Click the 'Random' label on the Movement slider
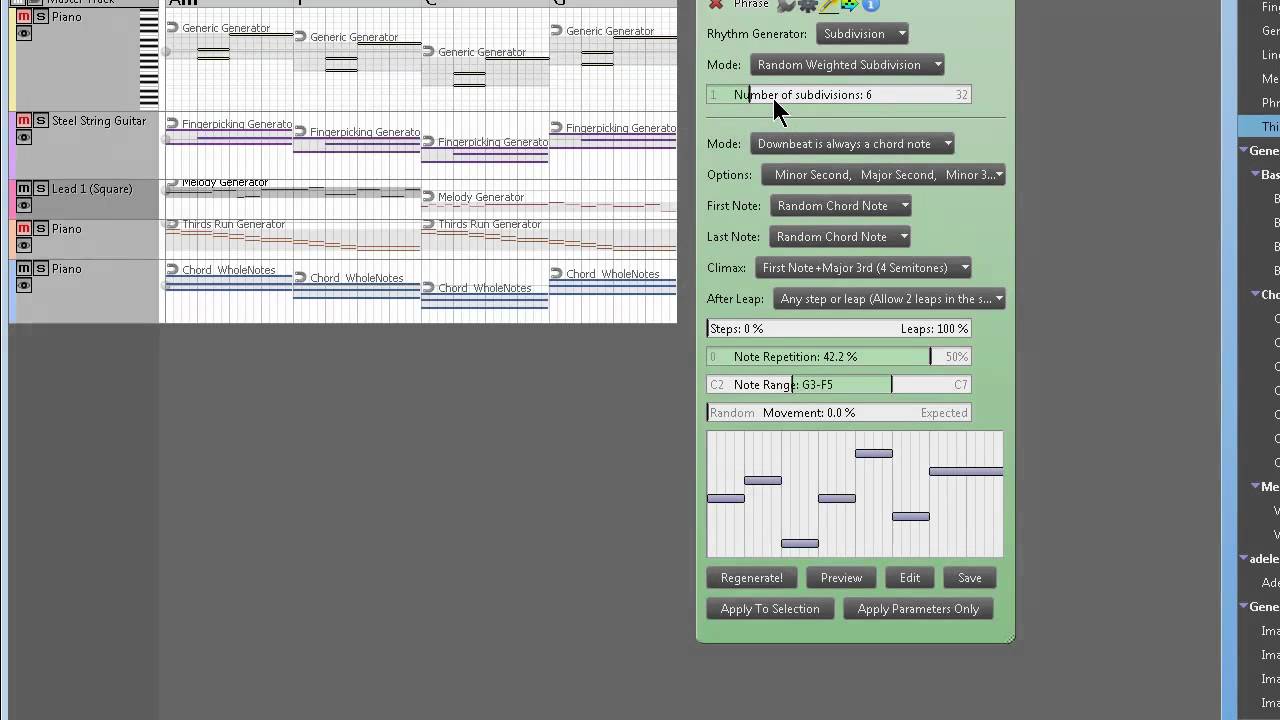This screenshot has width=1280, height=720. [732, 413]
